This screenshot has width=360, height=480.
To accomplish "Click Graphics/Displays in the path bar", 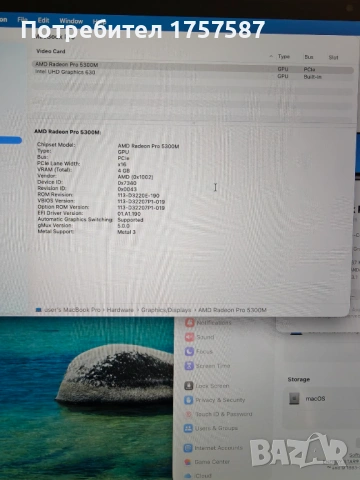I will point(166,310).
